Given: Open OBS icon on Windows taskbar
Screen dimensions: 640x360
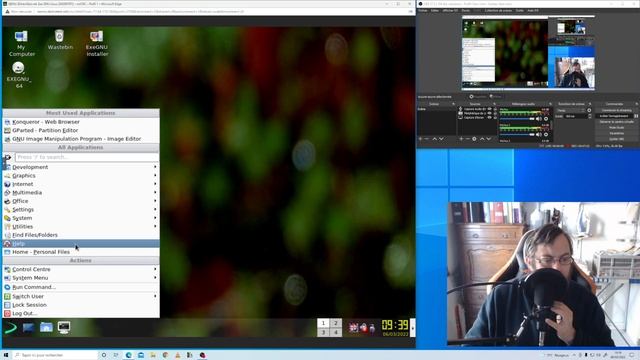Looking at the screenshot, I should (x=202, y=355).
